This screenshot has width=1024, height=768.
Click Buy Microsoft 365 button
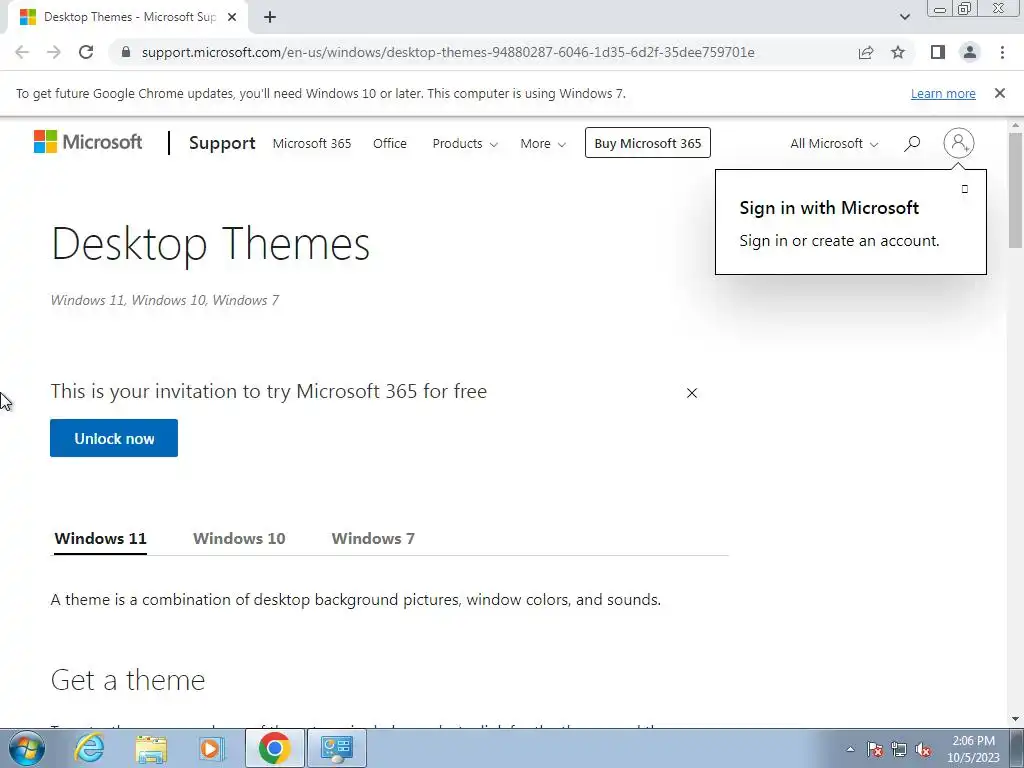pyautogui.click(x=648, y=143)
